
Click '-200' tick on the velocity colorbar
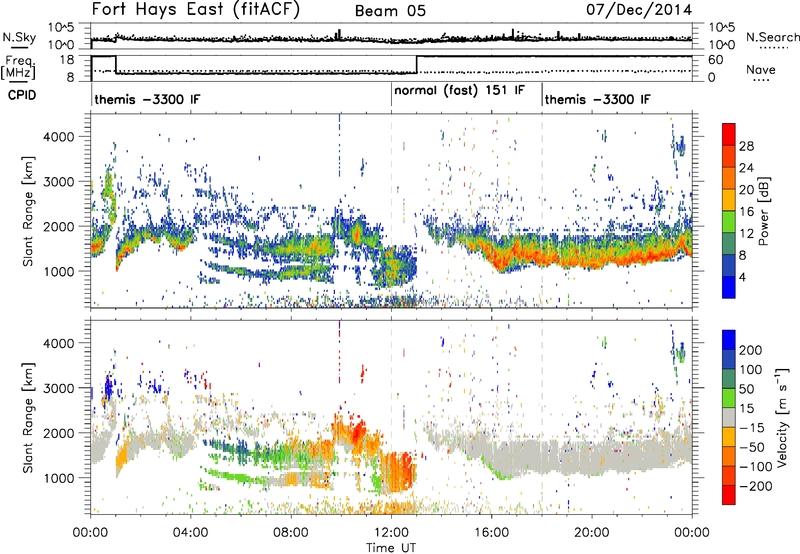click(756, 486)
